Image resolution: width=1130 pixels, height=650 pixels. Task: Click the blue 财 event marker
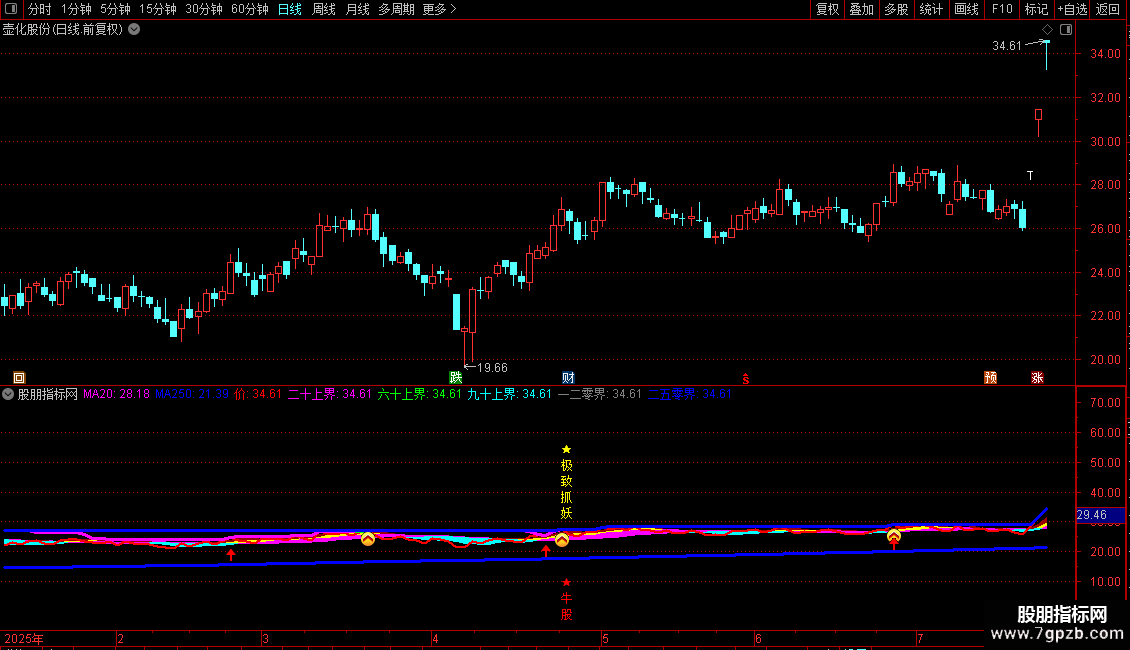coord(569,378)
